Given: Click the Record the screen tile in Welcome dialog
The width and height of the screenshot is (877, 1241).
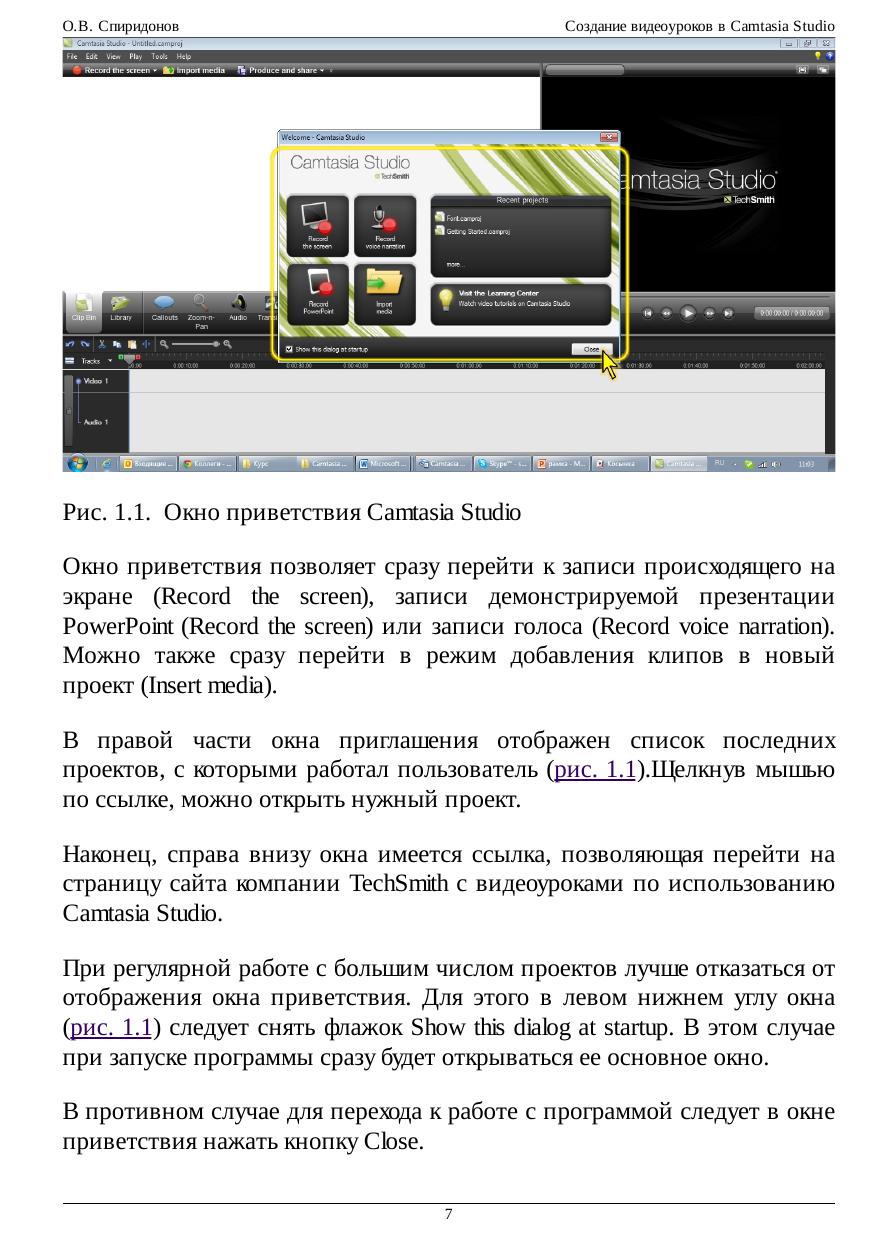Looking at the screenshot, I should (316, 226).
